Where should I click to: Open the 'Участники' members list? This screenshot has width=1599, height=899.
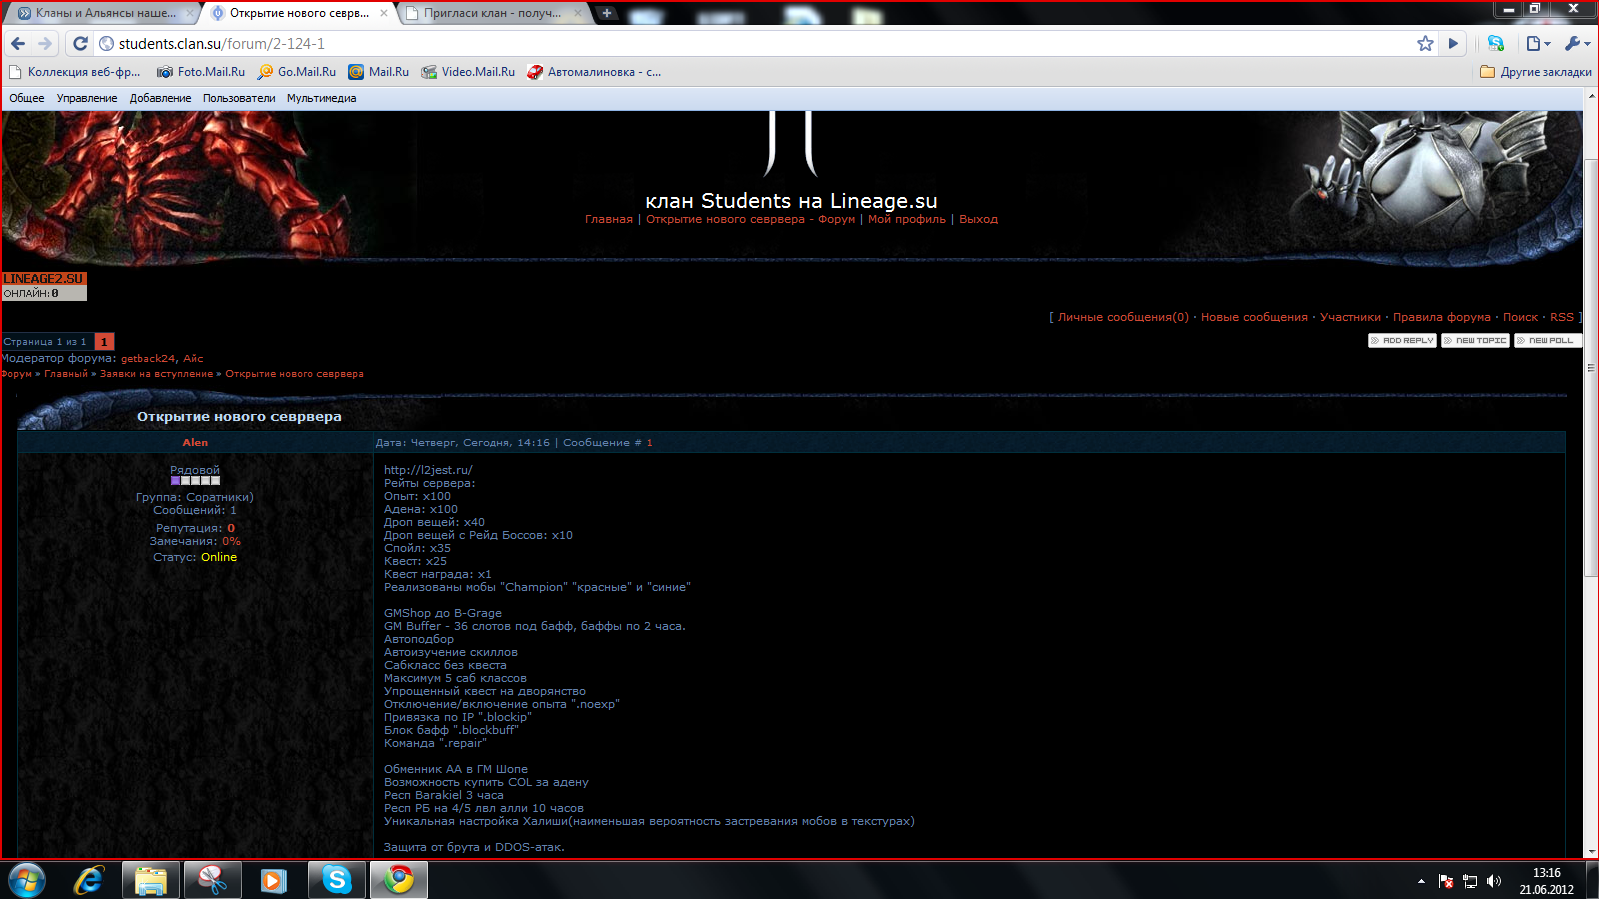(1350, 317)
